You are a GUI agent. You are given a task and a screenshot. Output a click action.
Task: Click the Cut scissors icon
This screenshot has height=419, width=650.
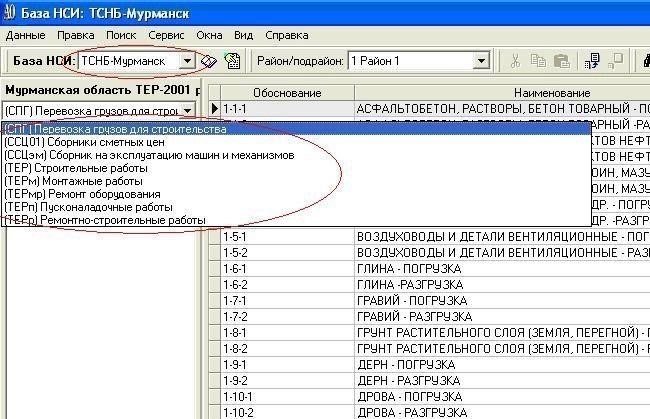click(515, 61)
